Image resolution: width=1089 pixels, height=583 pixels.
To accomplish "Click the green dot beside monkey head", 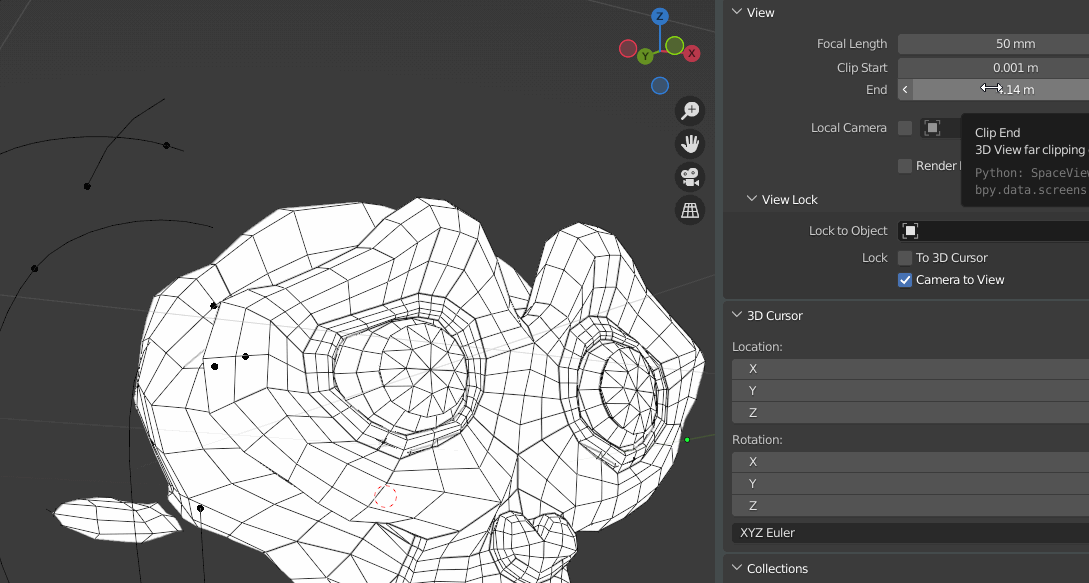I will tap(688, 440).
